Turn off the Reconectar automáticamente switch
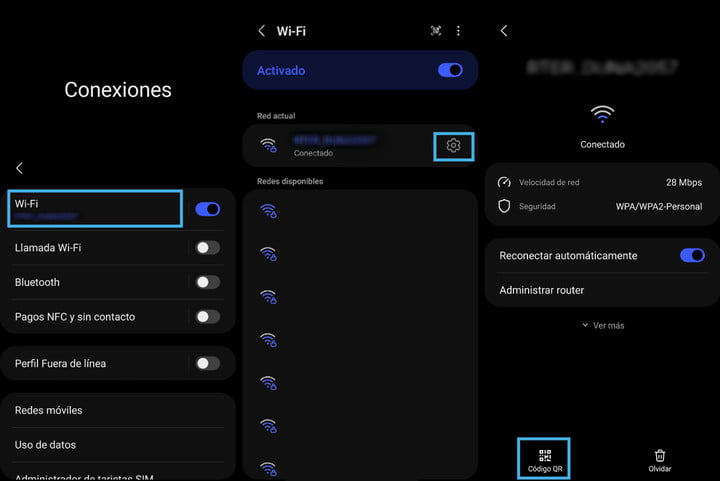This screenshot has width=720, height=481. pyautogui.click(x=691, y=256)
